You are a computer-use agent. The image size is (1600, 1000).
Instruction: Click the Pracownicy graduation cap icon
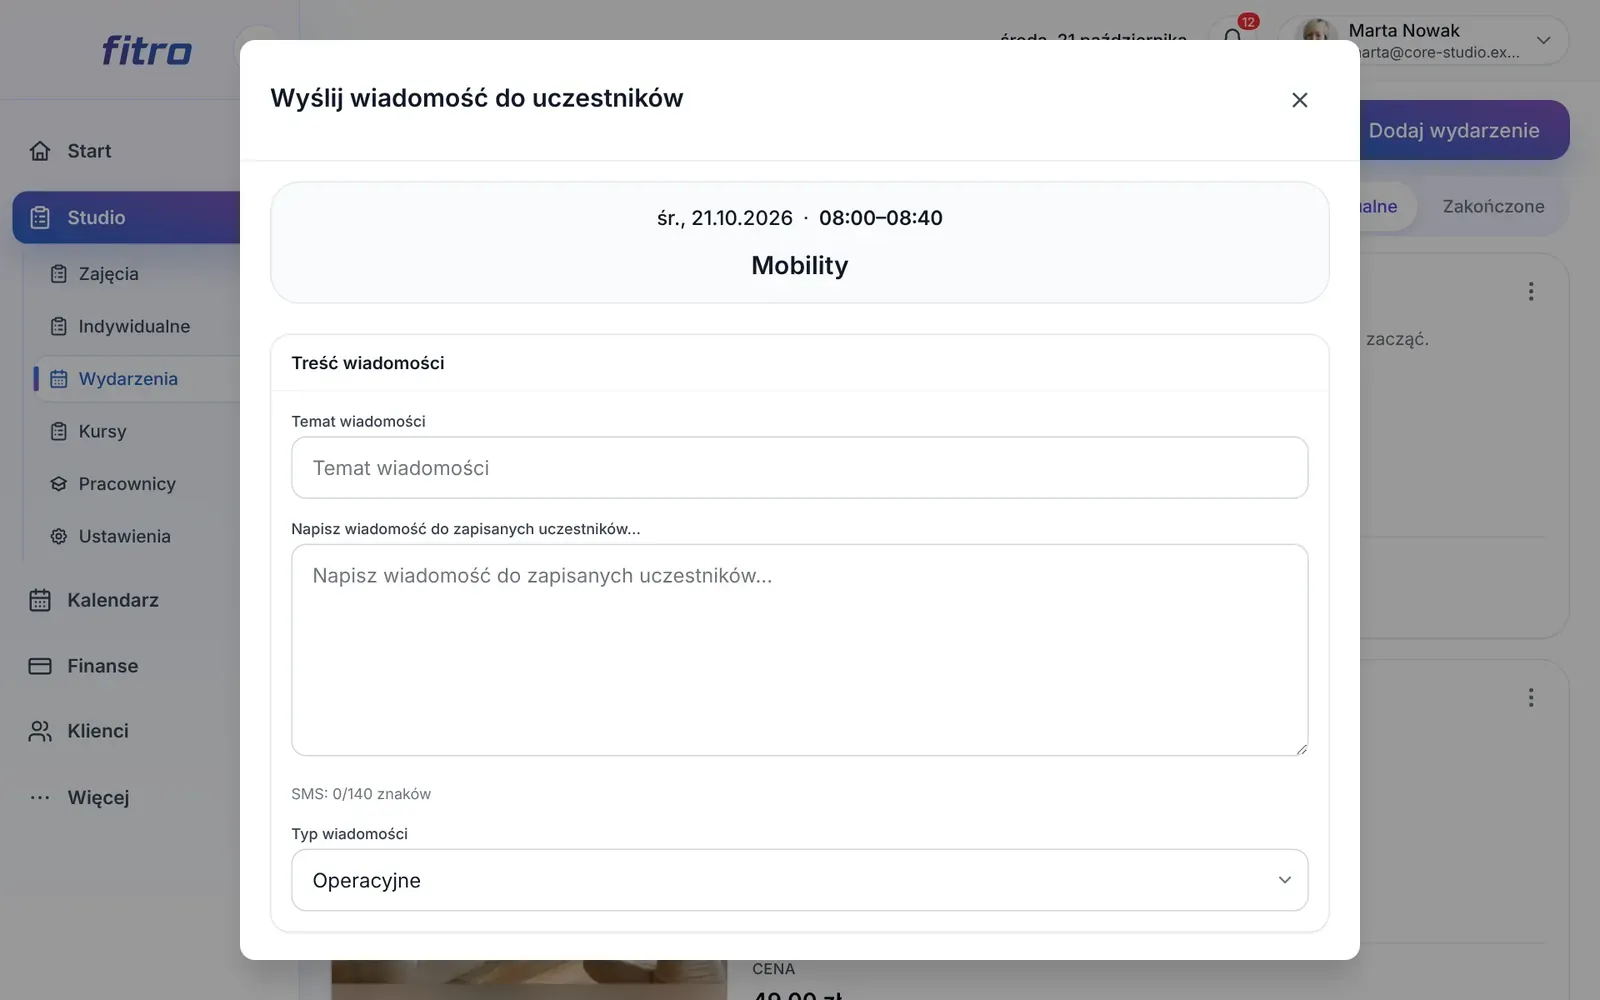tap(59, 484)
